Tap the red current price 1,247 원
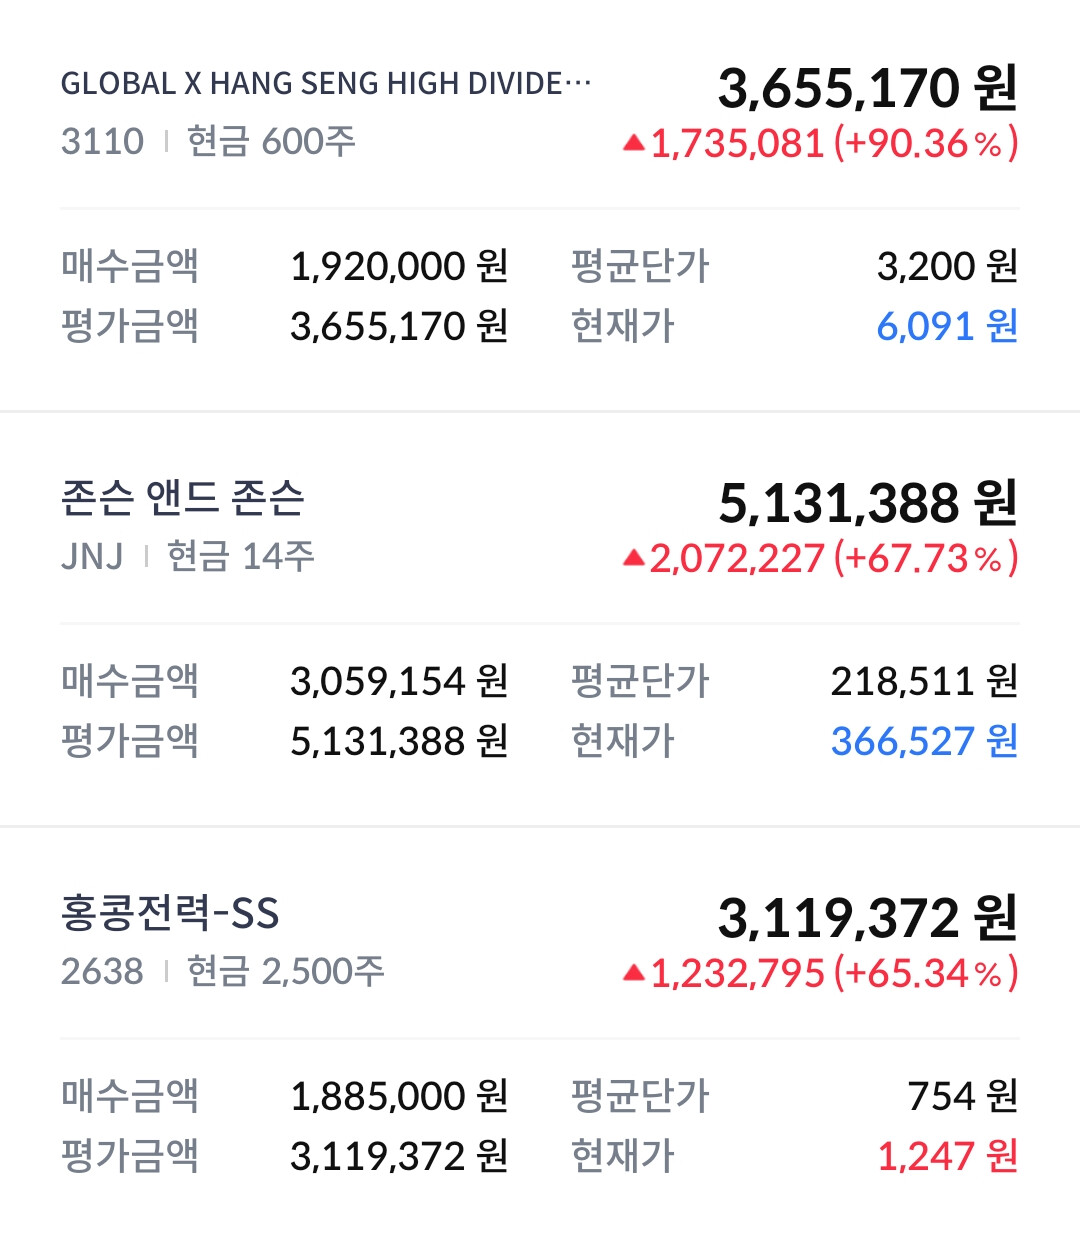Image resolution: width=1080 pixels, height=1239 pixels. 946,1156
